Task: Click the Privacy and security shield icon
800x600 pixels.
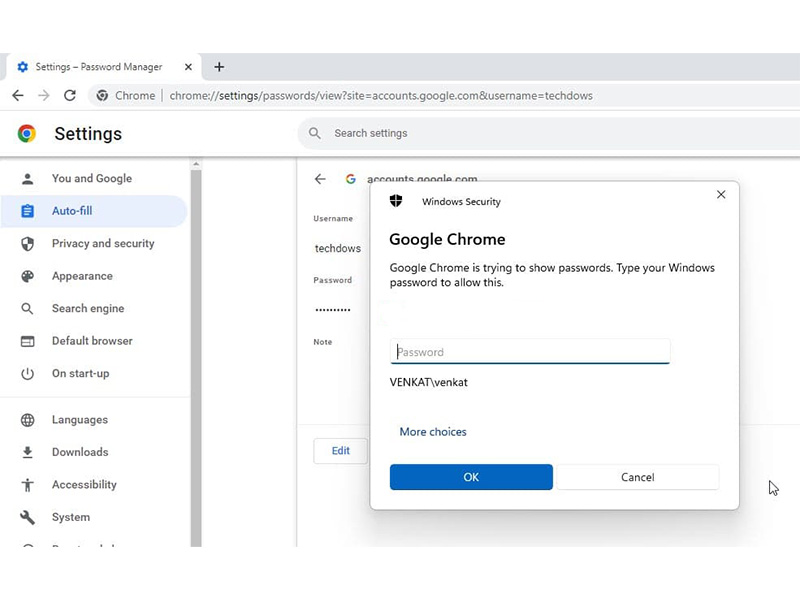Action: (x=28, y=244)
